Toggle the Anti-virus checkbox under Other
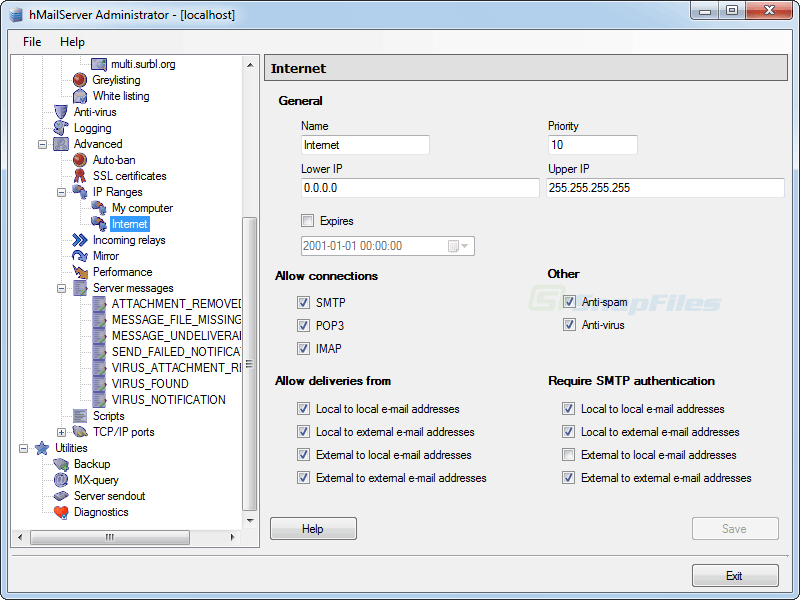 coord(569,324)
